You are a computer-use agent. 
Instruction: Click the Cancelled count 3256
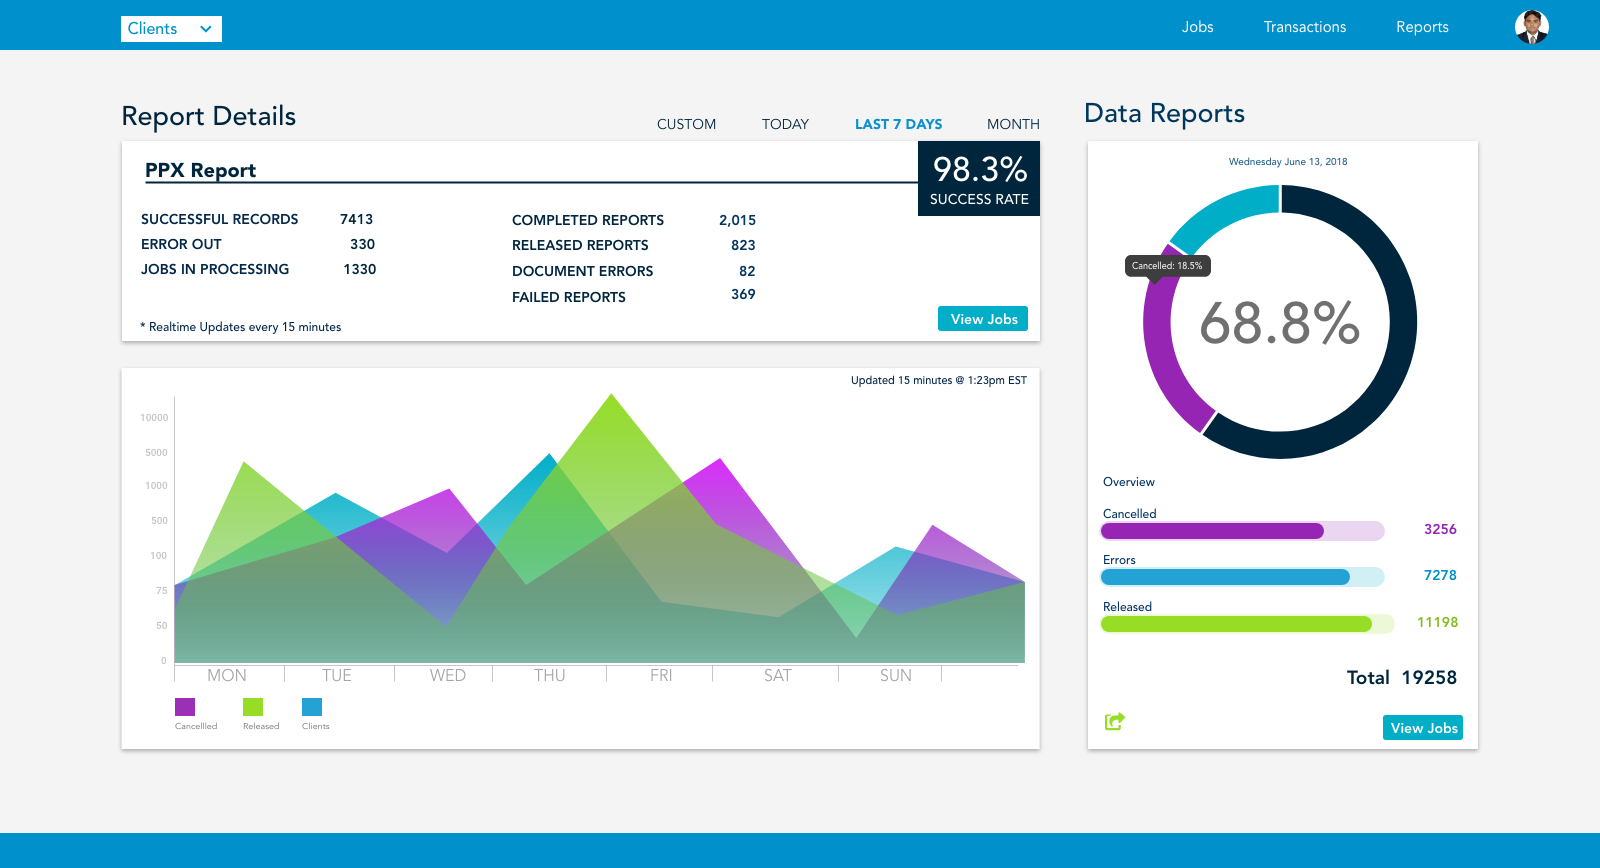coord(1440,529)
